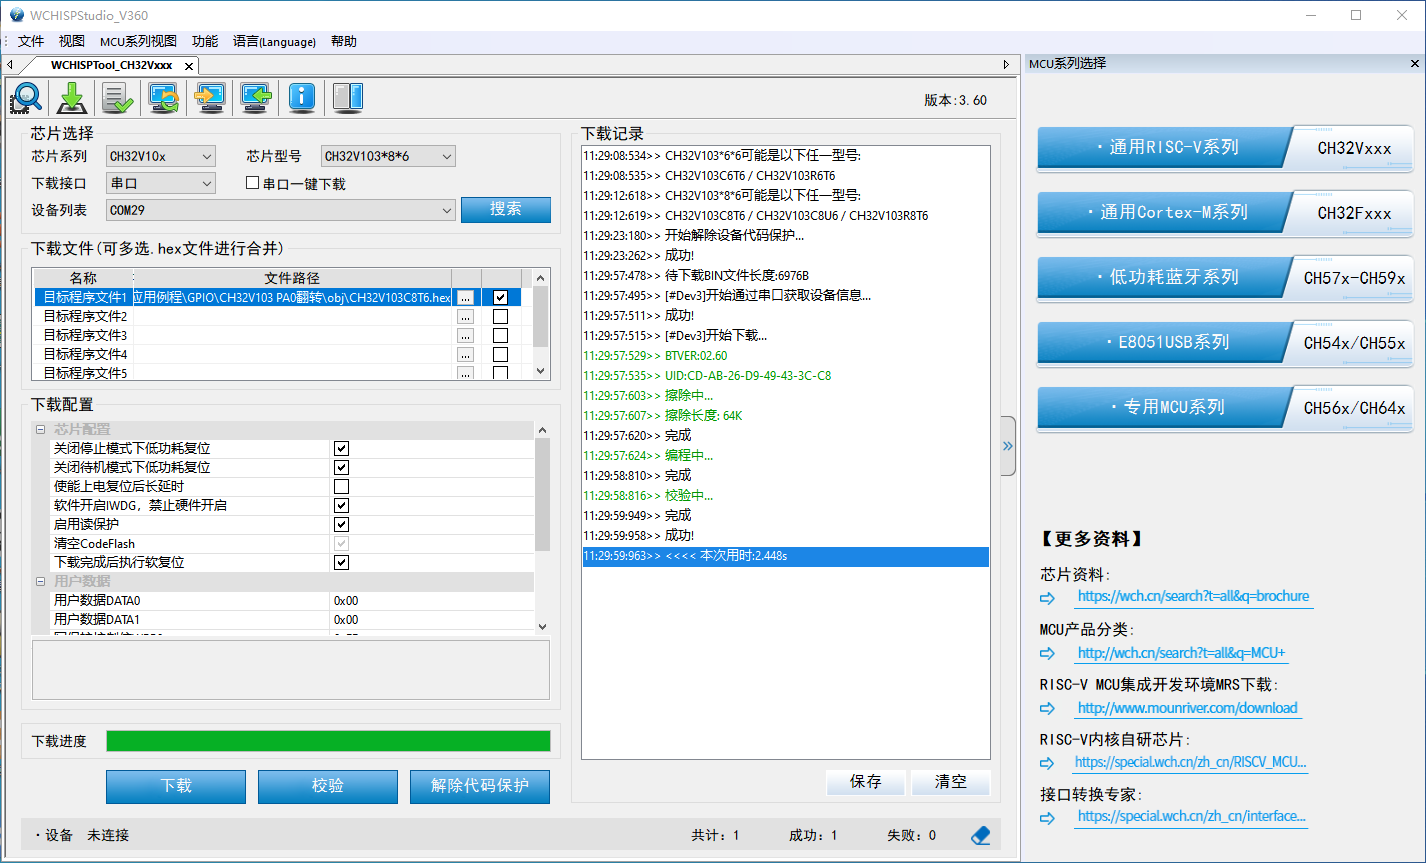Screen dimensions: 1426x863
Task: Click the file list vertical scrollbar
Action: pos(541,325)
